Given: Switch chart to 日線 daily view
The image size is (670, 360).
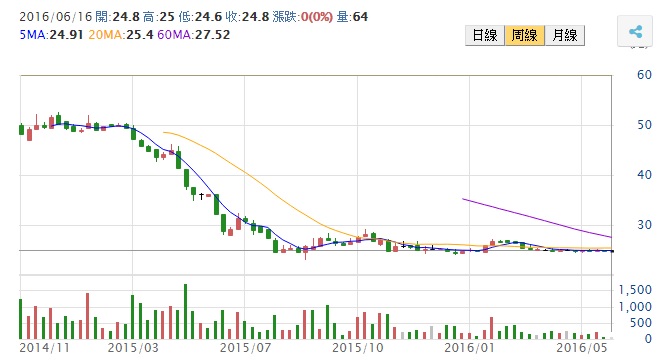Looking at the screenshot, I should click(x=485, y=35).
